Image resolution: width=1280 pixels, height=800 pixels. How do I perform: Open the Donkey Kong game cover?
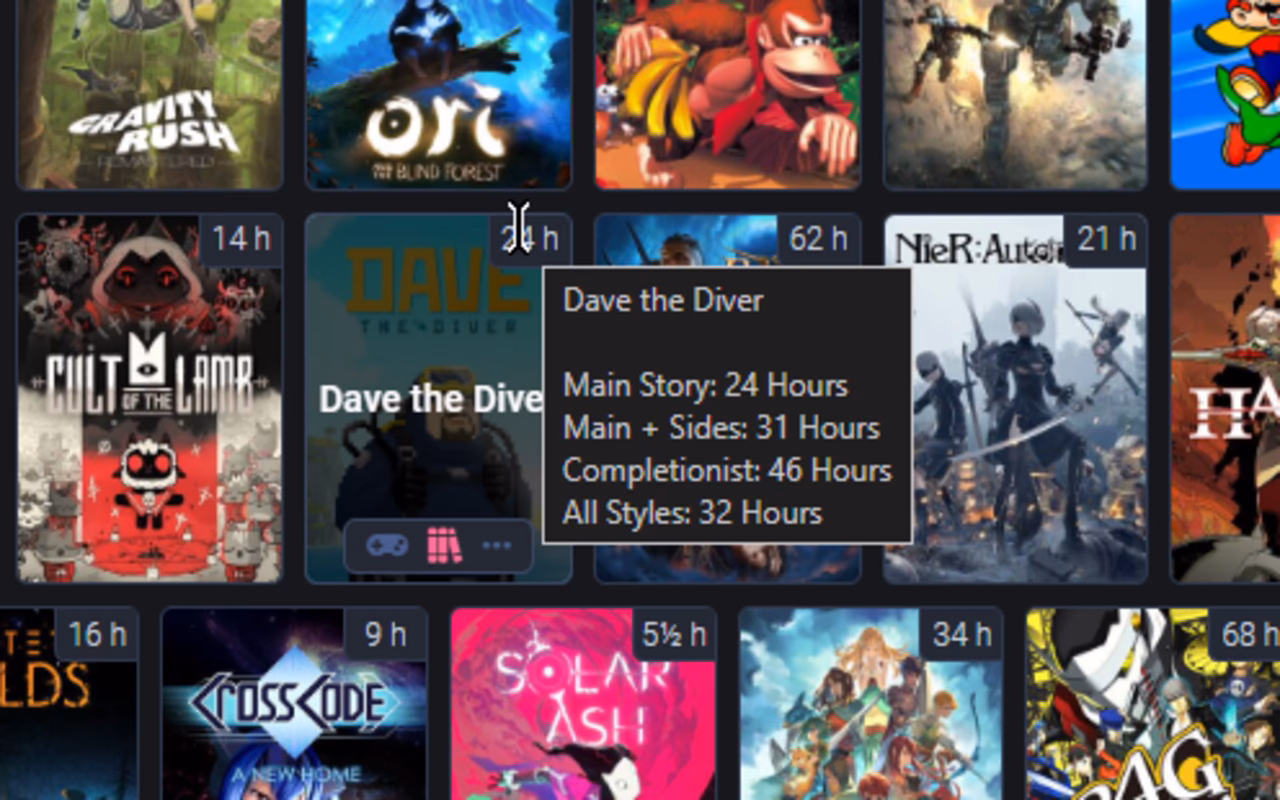pos(727,94)
